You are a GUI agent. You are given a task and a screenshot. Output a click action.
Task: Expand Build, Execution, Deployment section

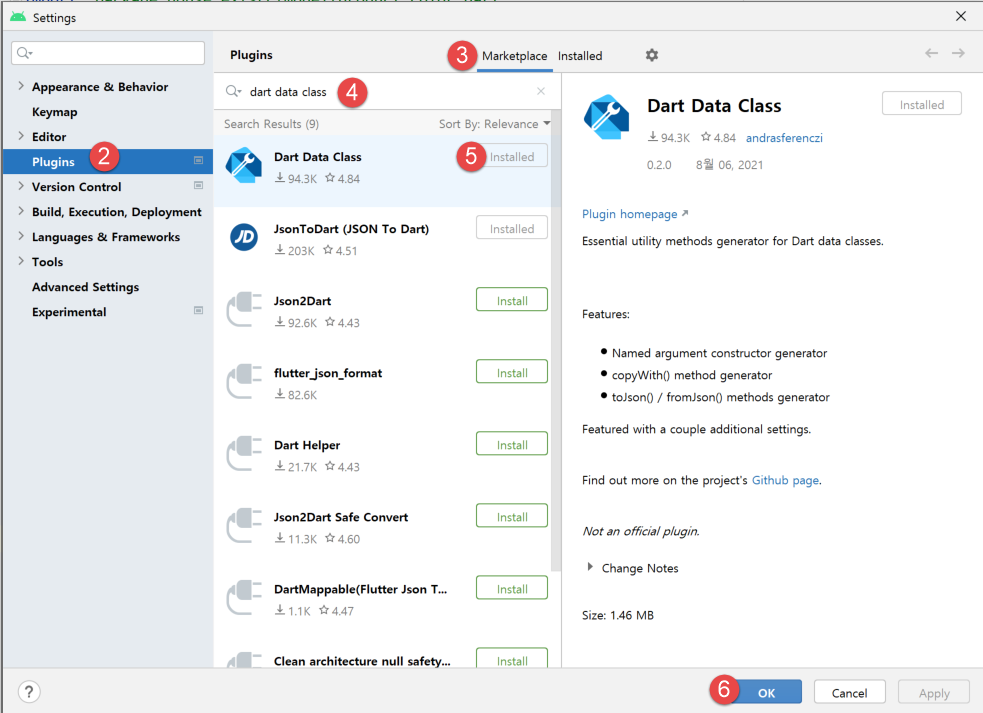click(21, 211)
